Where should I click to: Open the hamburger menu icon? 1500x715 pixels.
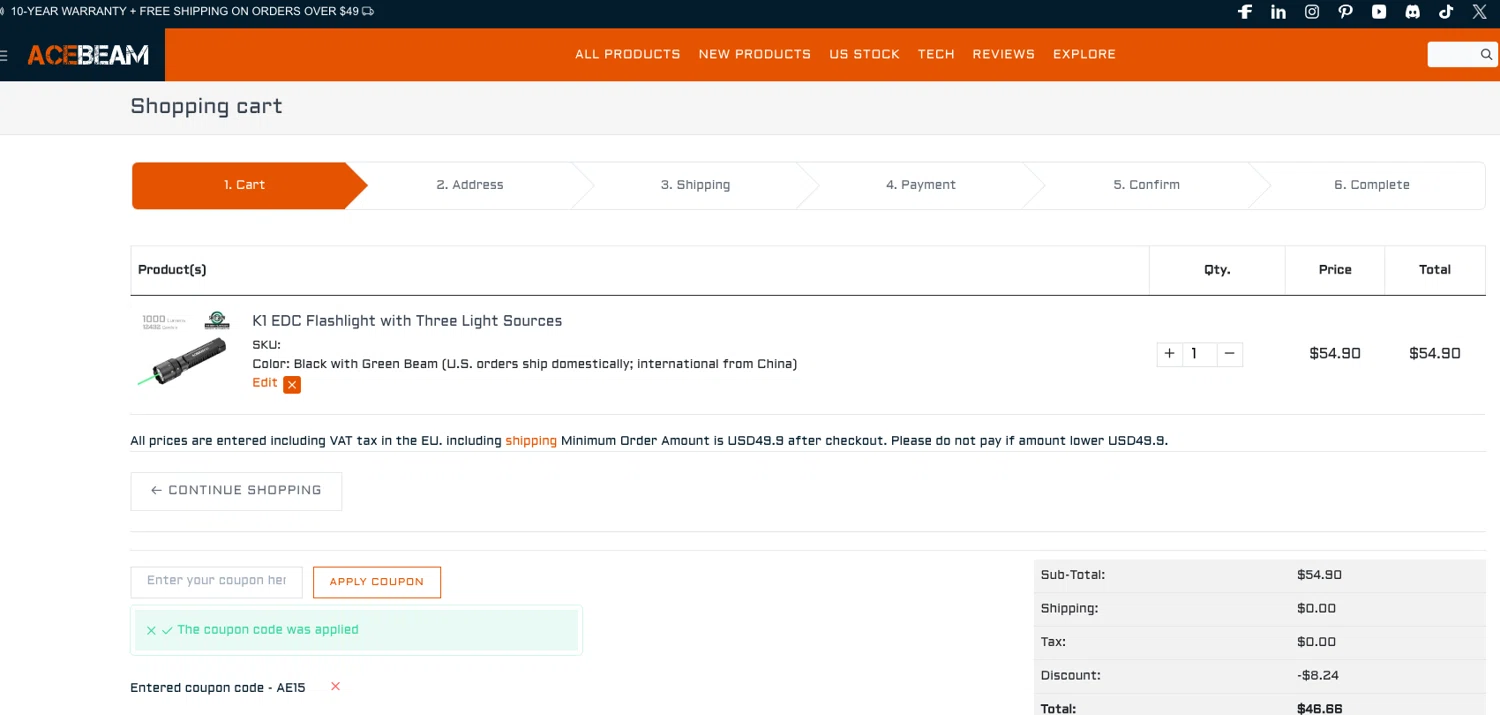4,56
